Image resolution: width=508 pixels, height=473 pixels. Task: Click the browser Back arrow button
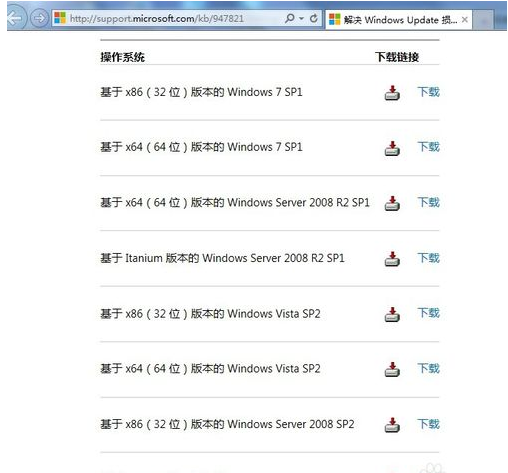tap(15, 18)
